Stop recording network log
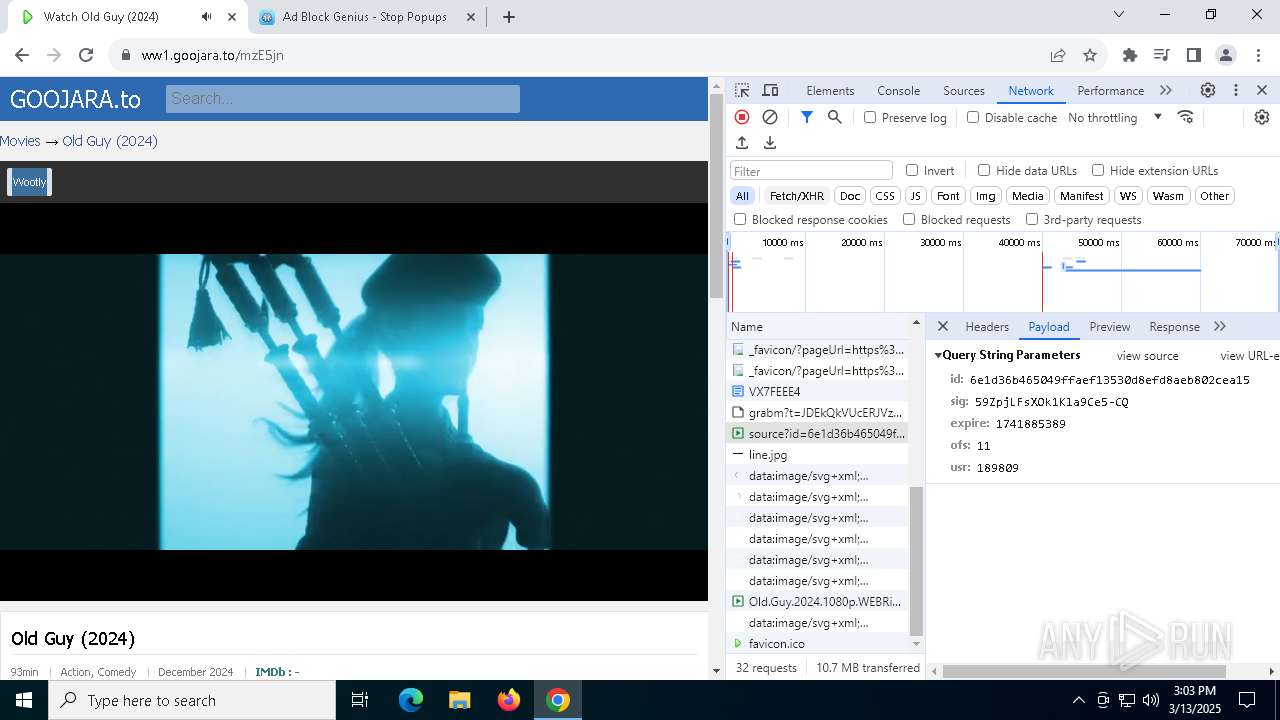This screenshot has height=720, width=1280. (x=742, y=117)
